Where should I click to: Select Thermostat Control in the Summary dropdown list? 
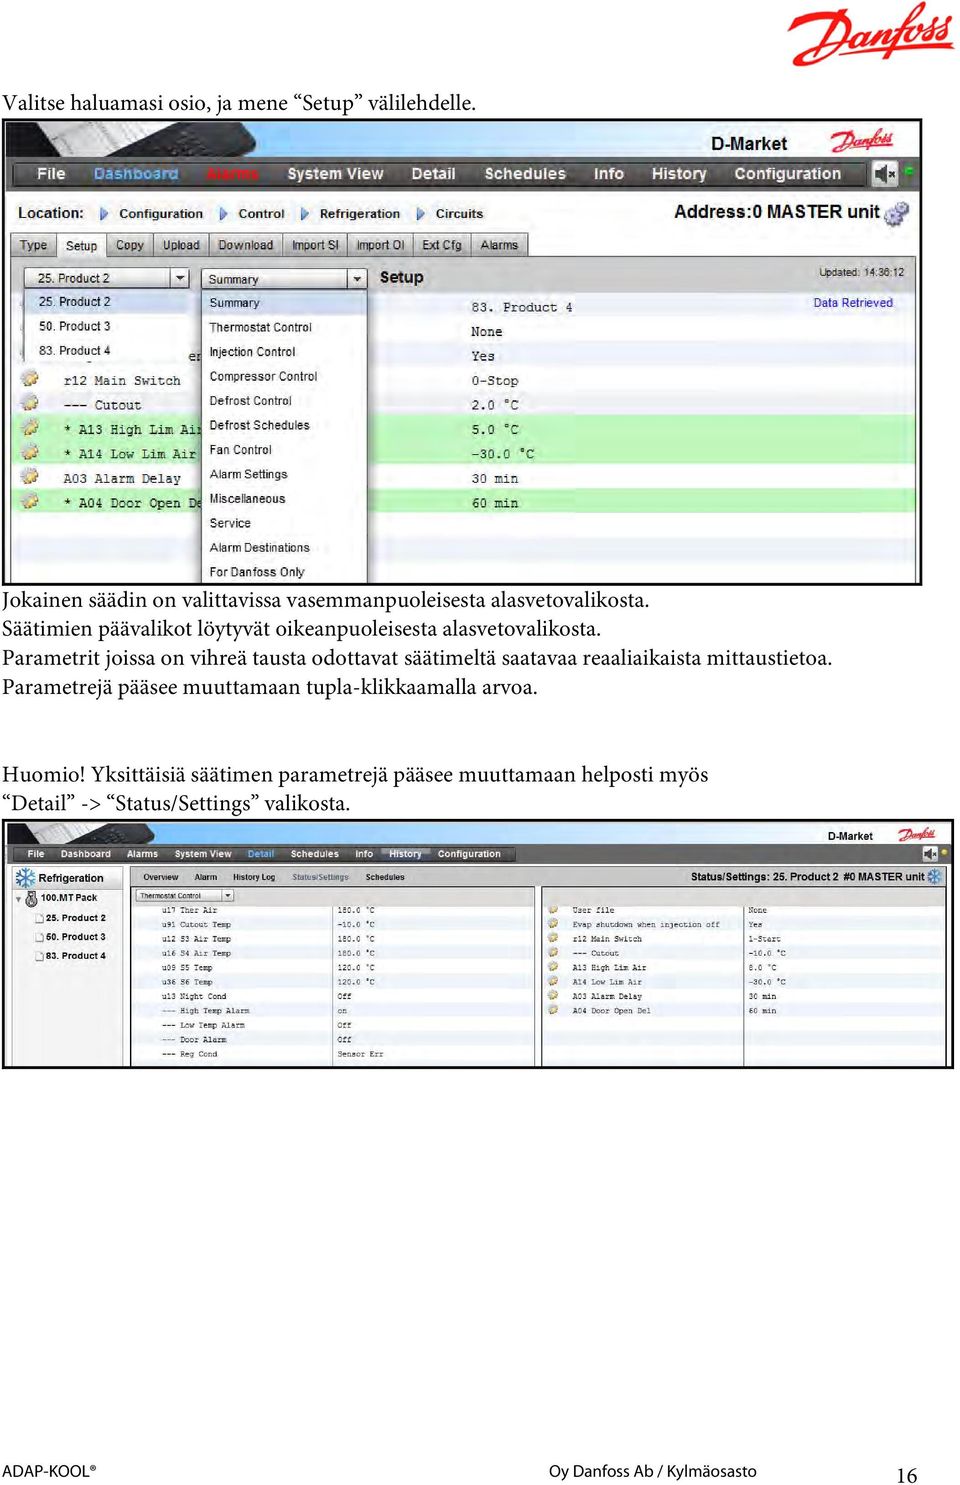point(261,327)
